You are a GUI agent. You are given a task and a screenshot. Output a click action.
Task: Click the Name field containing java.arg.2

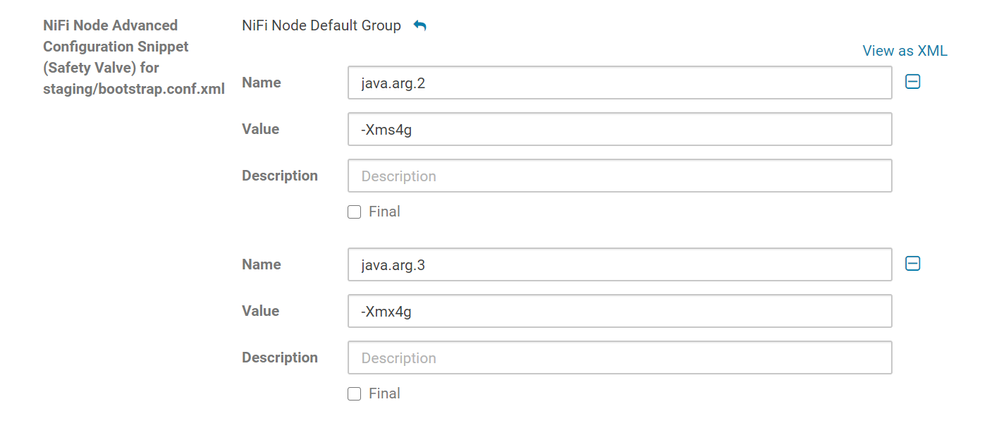coord(619,83)
